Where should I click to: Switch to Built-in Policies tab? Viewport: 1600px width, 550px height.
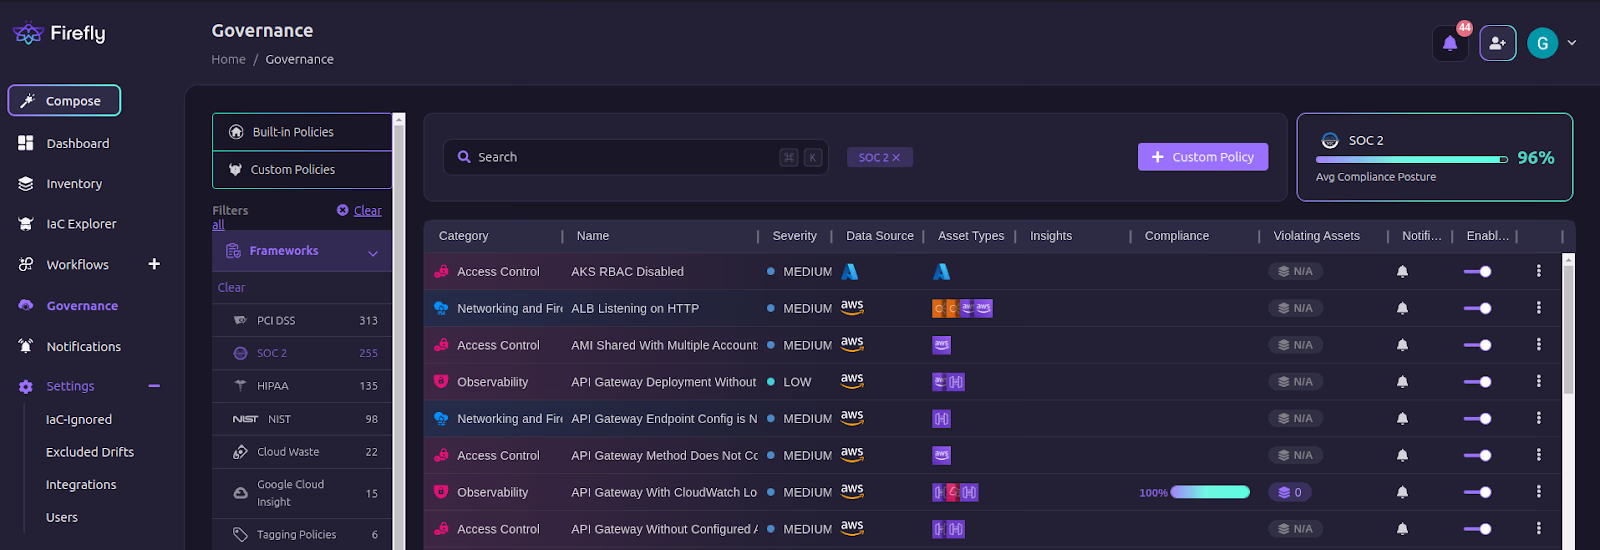coord(302,132)
